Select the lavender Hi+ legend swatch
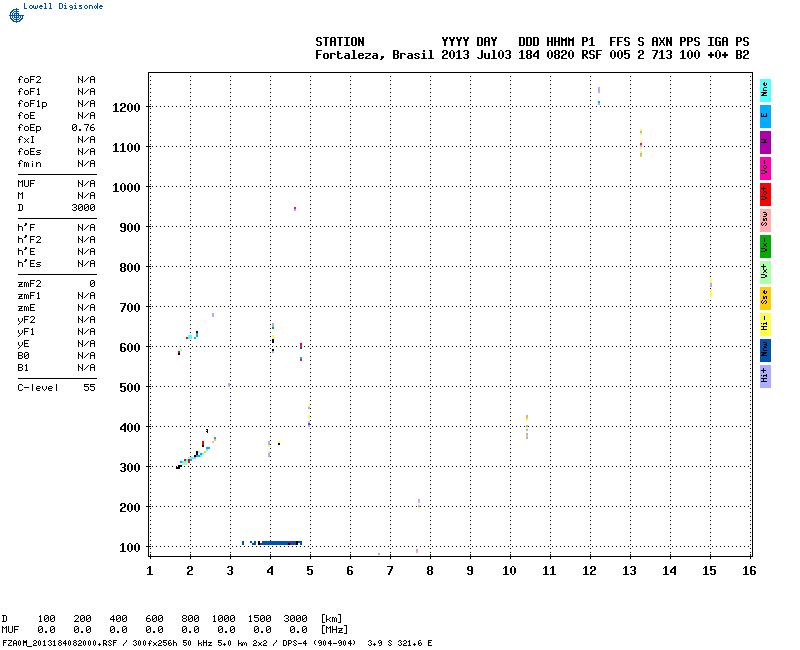The image size is (800, 650). pos(765,377)
